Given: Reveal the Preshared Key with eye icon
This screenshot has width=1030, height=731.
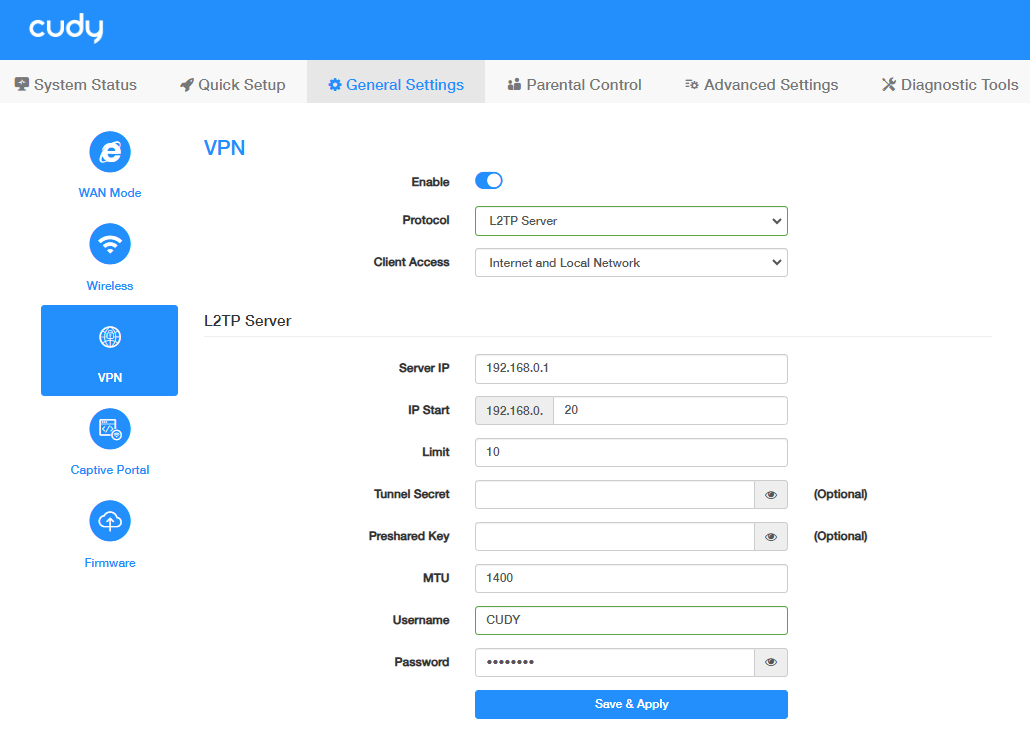Looking at the screenshot, I should click(771, 537).
